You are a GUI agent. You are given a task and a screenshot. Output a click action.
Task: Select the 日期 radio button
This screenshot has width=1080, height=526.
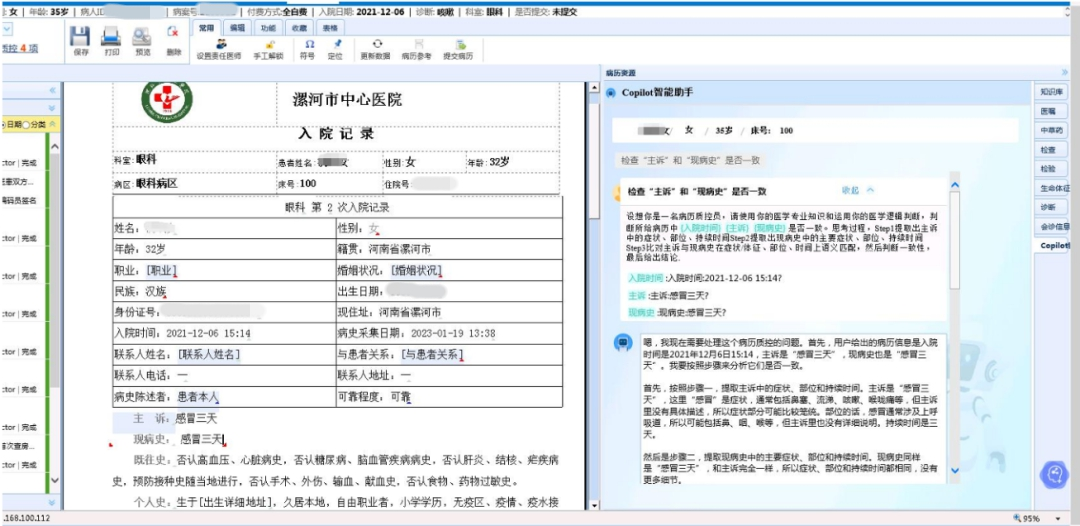(3, 125)
